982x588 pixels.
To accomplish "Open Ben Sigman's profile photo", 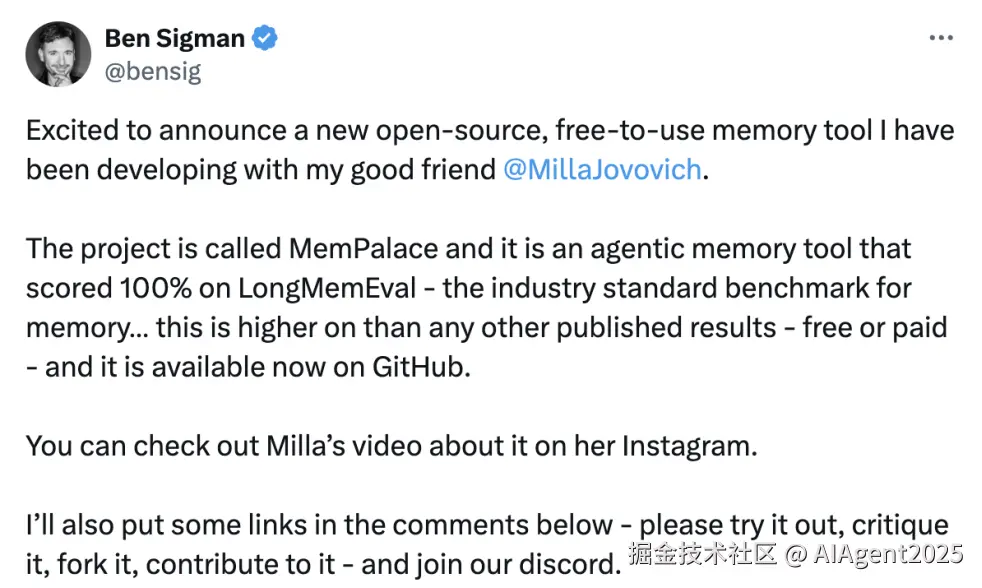I will 59,55.
